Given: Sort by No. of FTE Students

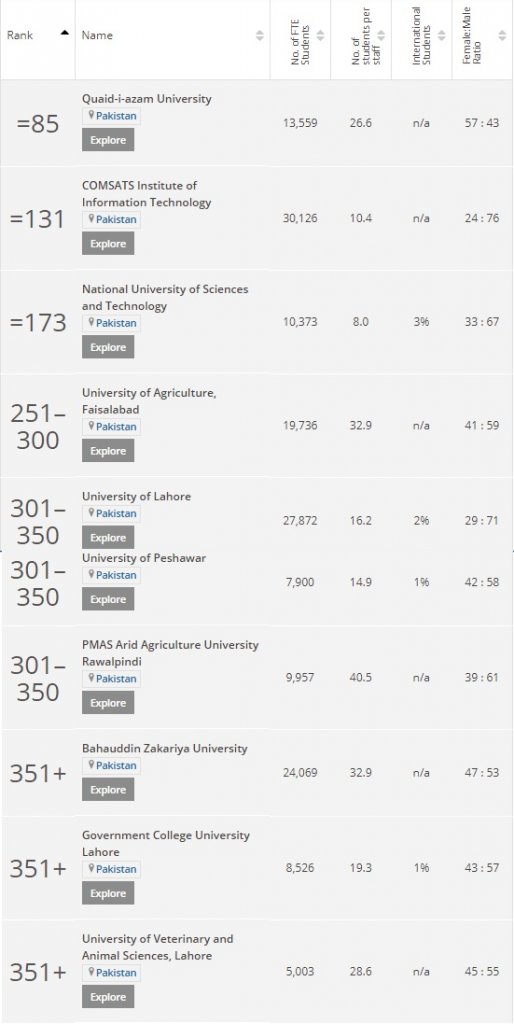Looking at the screenshot, I should (321, 35).
